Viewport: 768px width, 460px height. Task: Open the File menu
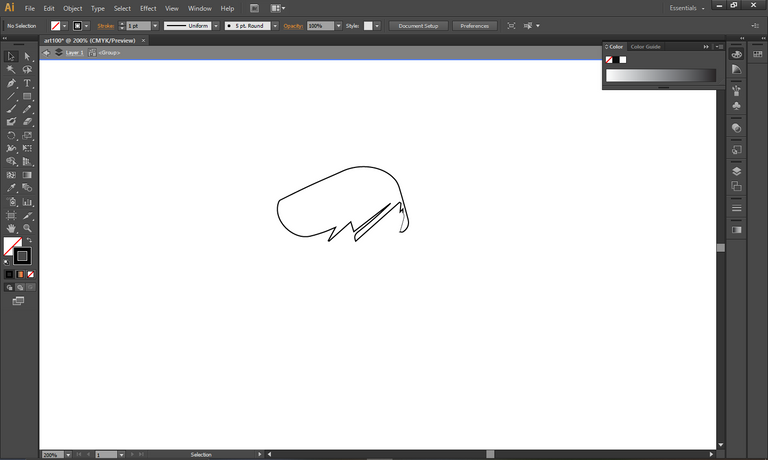tap(29, 8)
